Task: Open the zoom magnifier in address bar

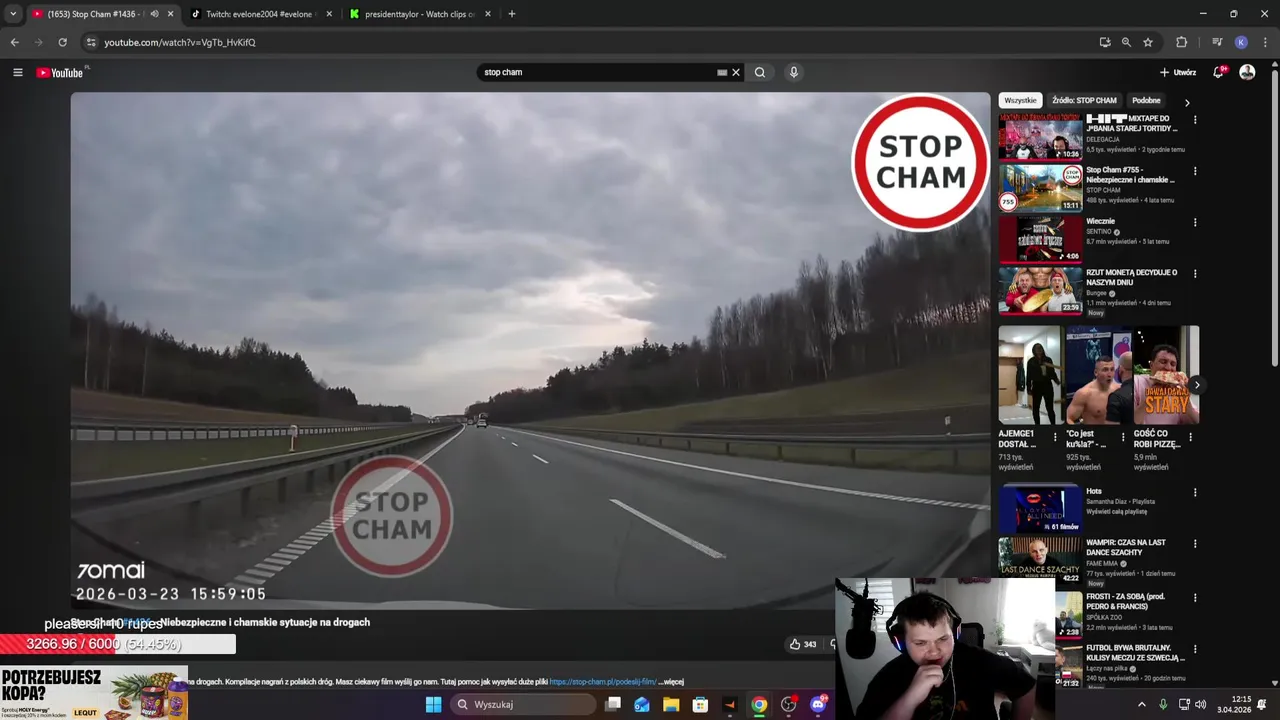Action: [x=1126, y=42]
